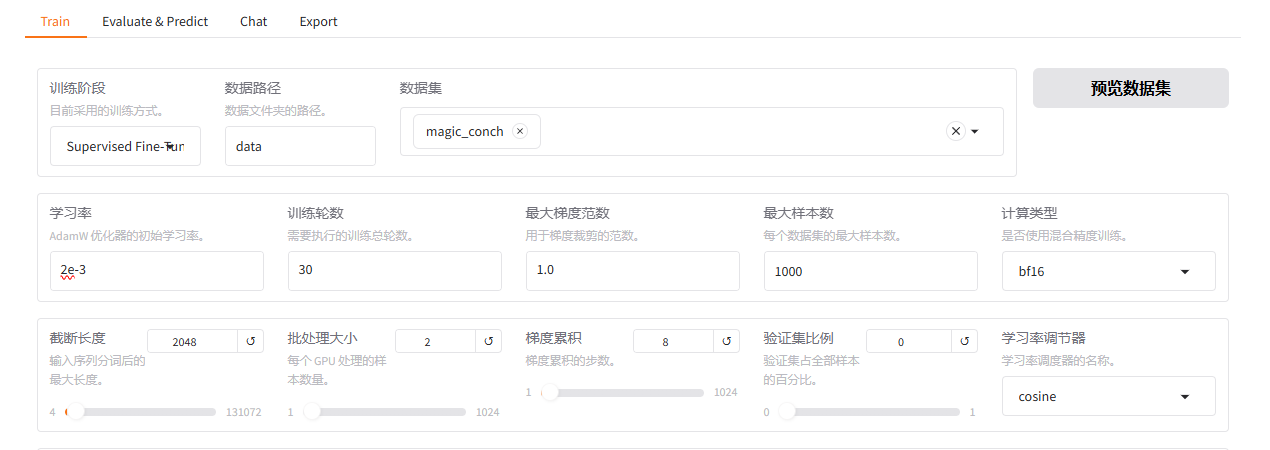Screen dimensions: 1270x450
Task: Click the 截断长度 slider handle
Action: click(74, 411)
